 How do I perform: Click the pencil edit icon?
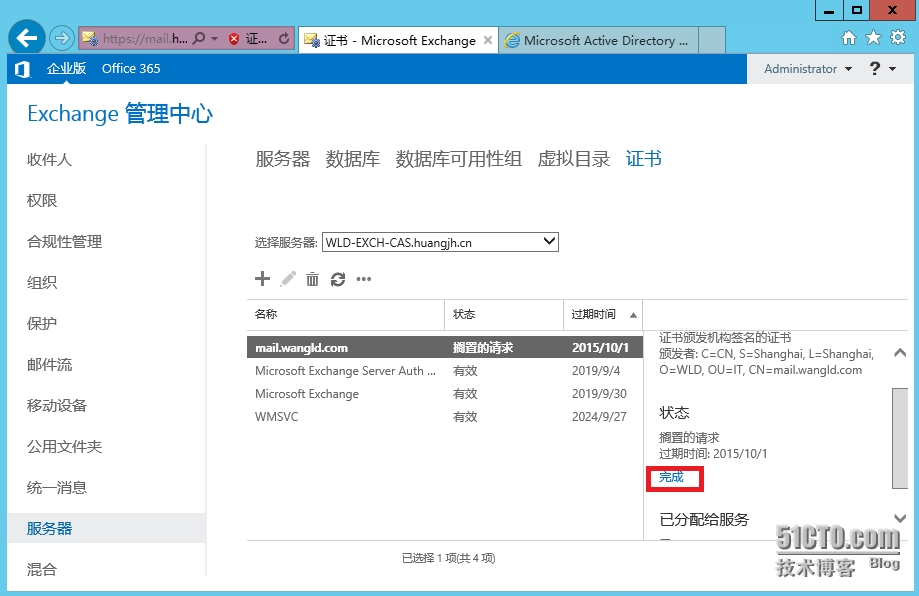[288, 279]
